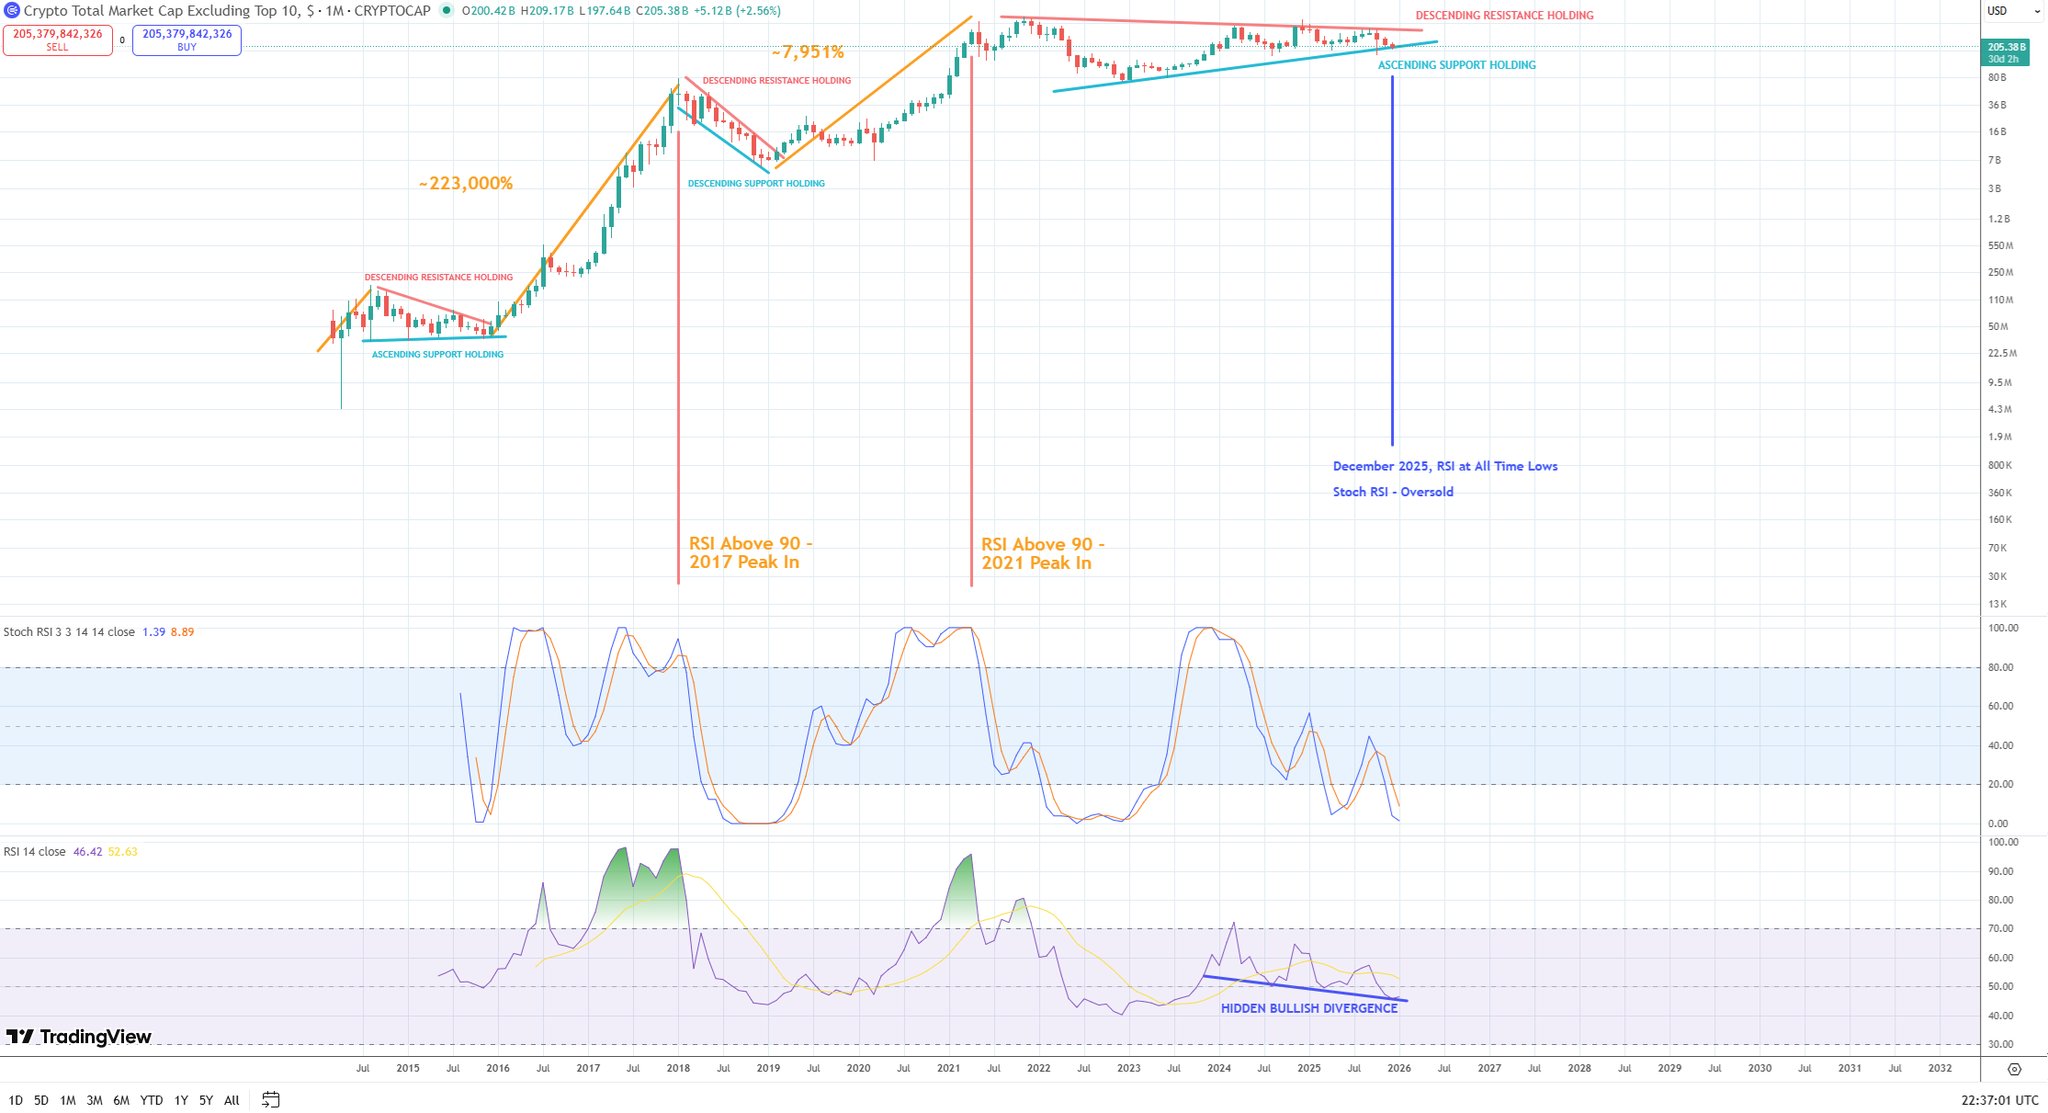This screenshot has width=2048, height=1113.
Task: Click the UTC clock time display
Action: (2000, 1100)
